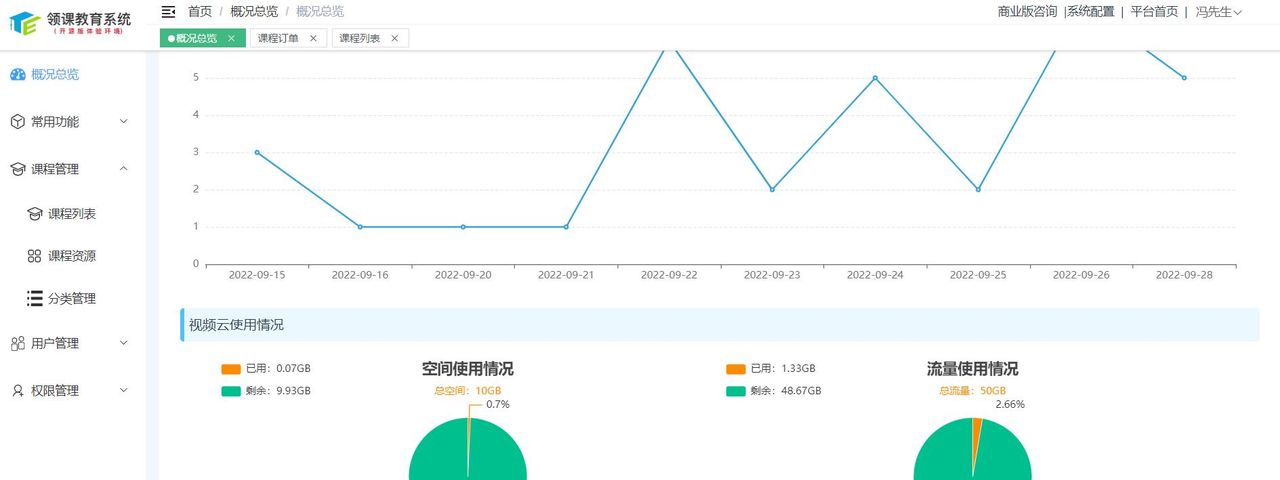Viewport: 1280px width, 480px height.
Task: Click the 课程管理 graduation cap icon
Action: tap(17, 169)
